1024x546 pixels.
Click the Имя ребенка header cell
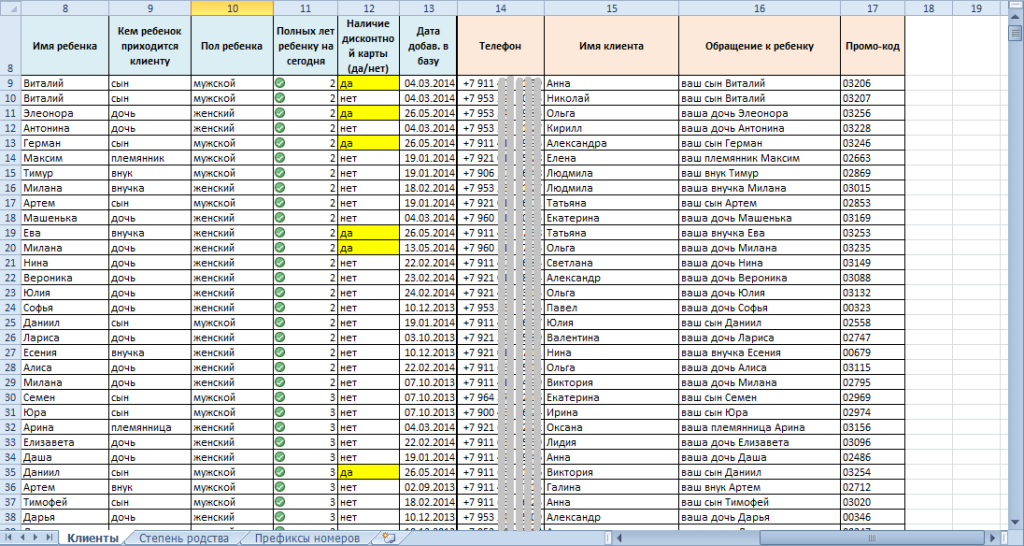(65, 46)
